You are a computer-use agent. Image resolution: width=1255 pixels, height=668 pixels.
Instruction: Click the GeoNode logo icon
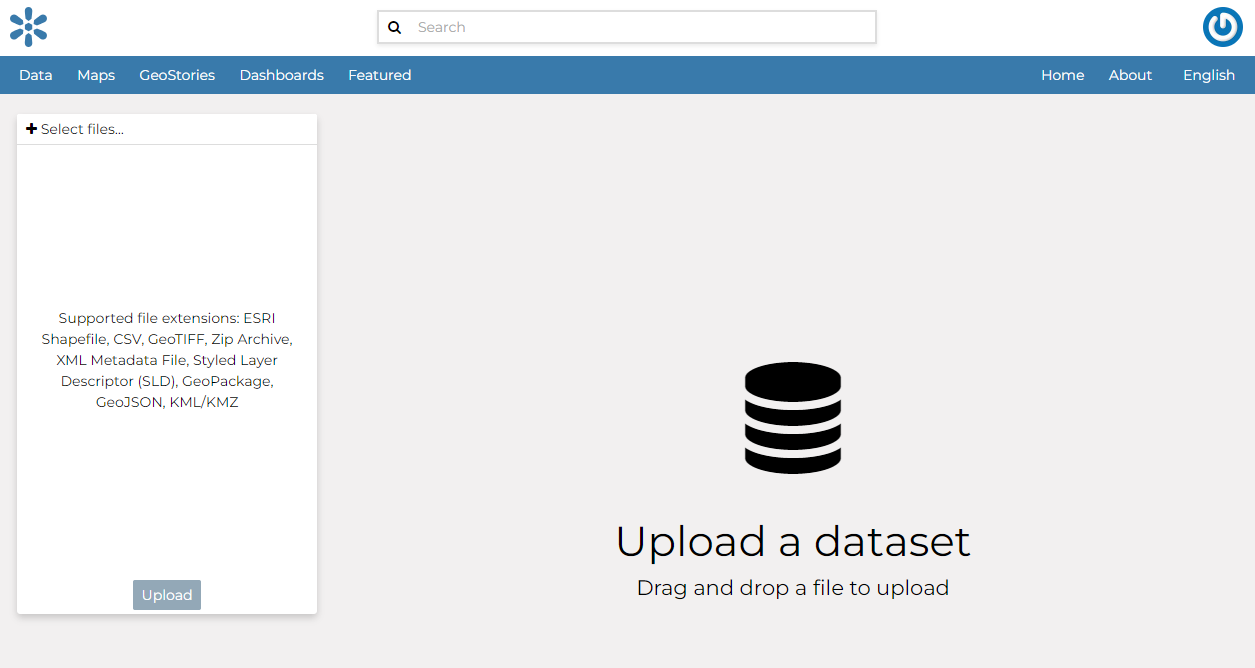click(x=28, y=27)
